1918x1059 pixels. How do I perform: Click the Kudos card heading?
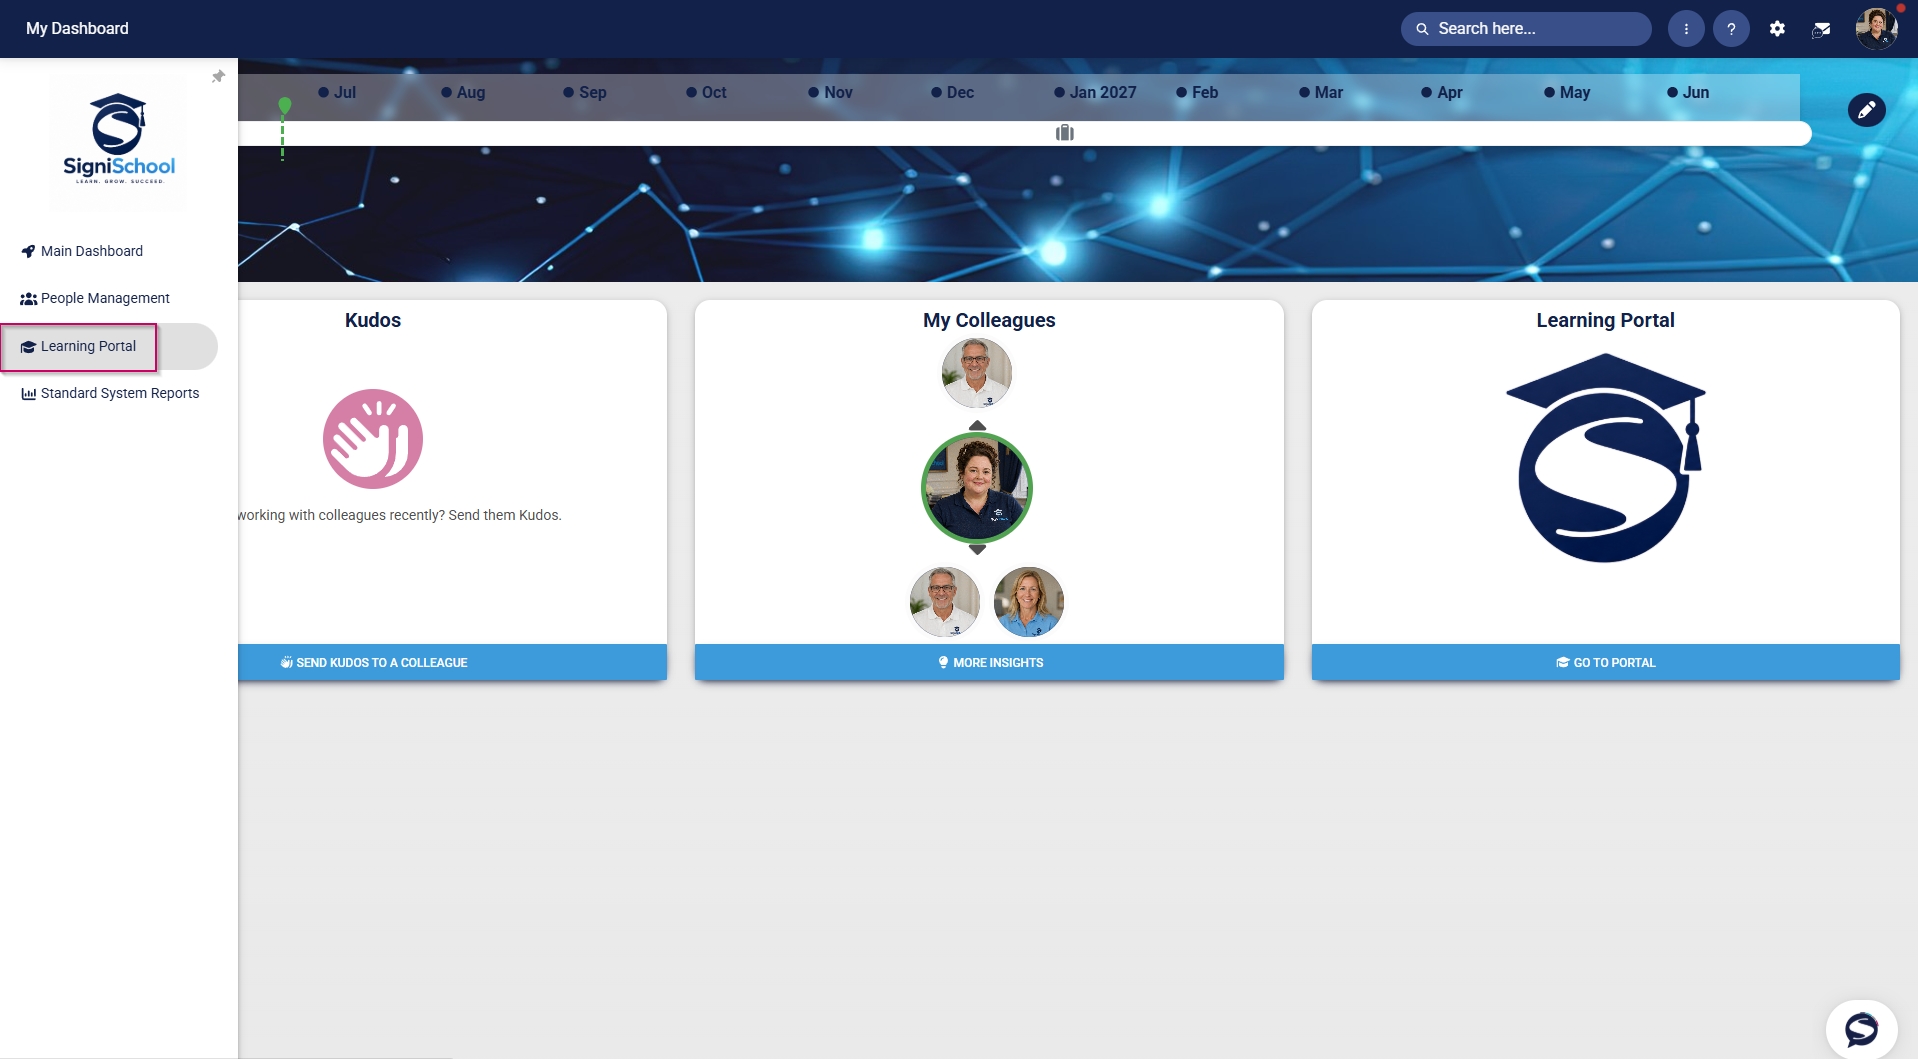coord(373,320)
